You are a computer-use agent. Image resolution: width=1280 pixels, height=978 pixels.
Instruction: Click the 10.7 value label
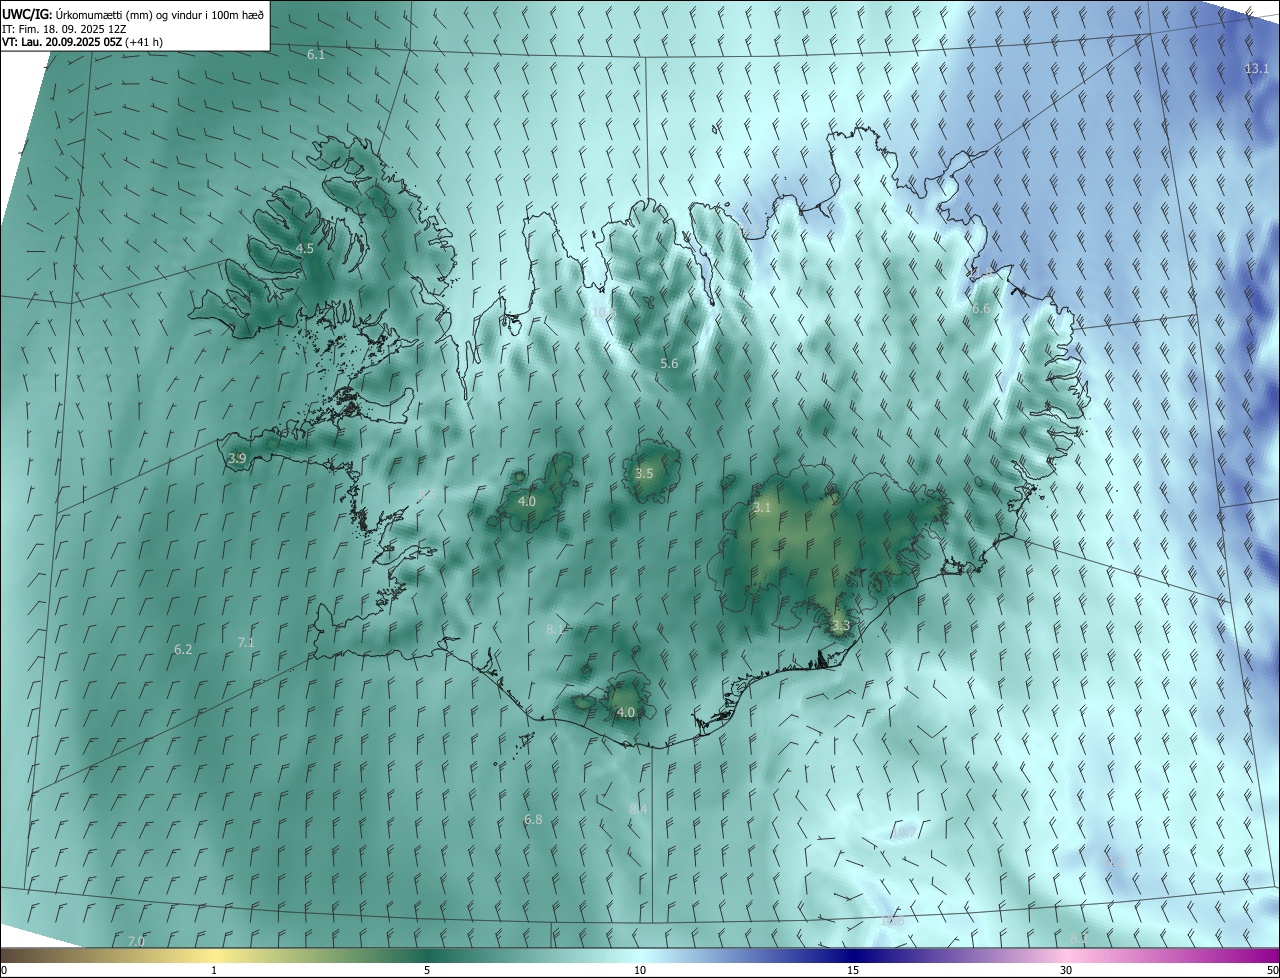(x=902, y=832)
